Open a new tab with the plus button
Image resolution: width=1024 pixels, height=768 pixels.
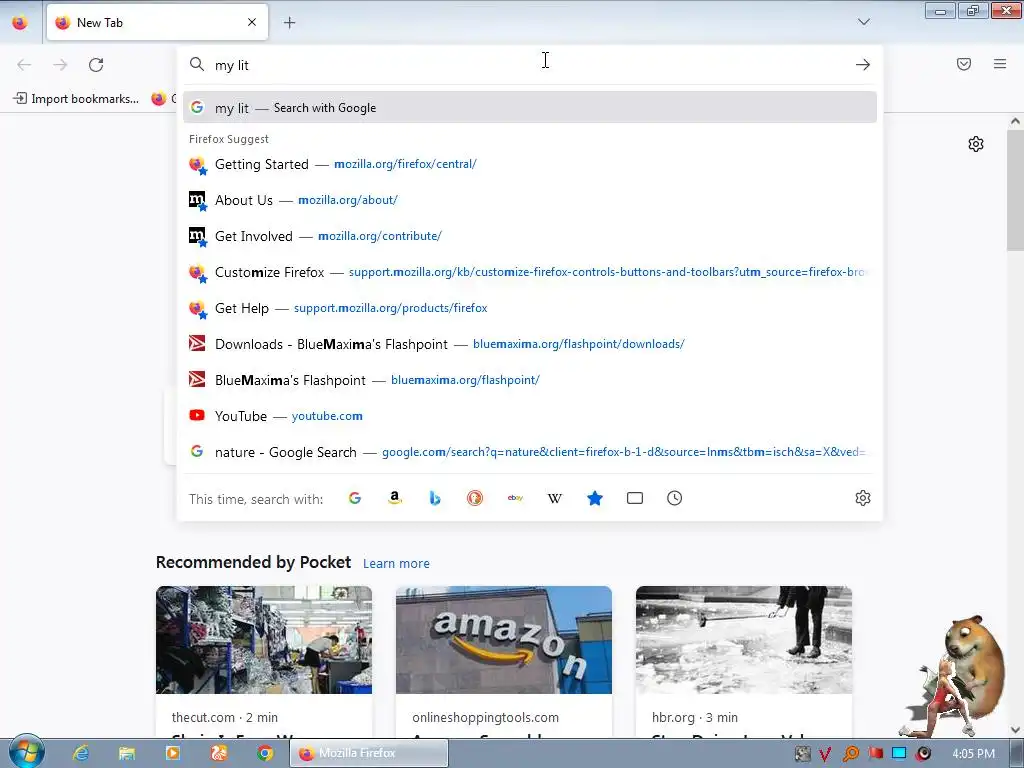click(289, 23)
